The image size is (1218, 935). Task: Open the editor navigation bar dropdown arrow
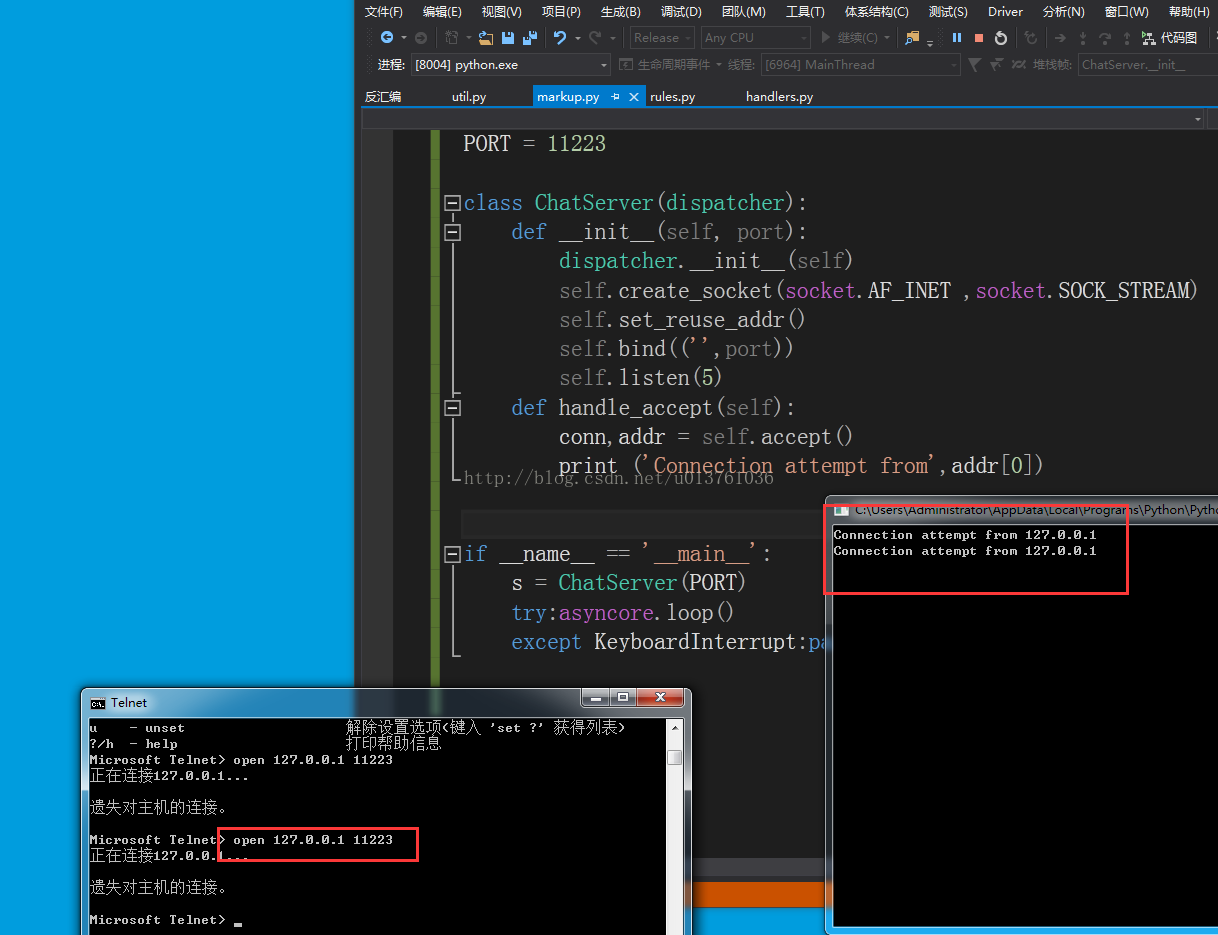(1198, 119)
